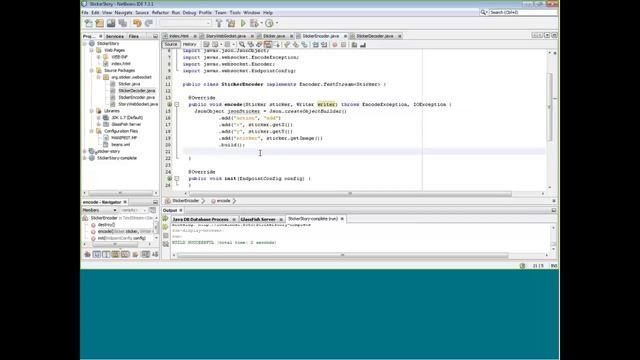Viewport: 640px width, 360px height.
Task: Click the Output horizontal scrollbar
Action: (342, 256)
